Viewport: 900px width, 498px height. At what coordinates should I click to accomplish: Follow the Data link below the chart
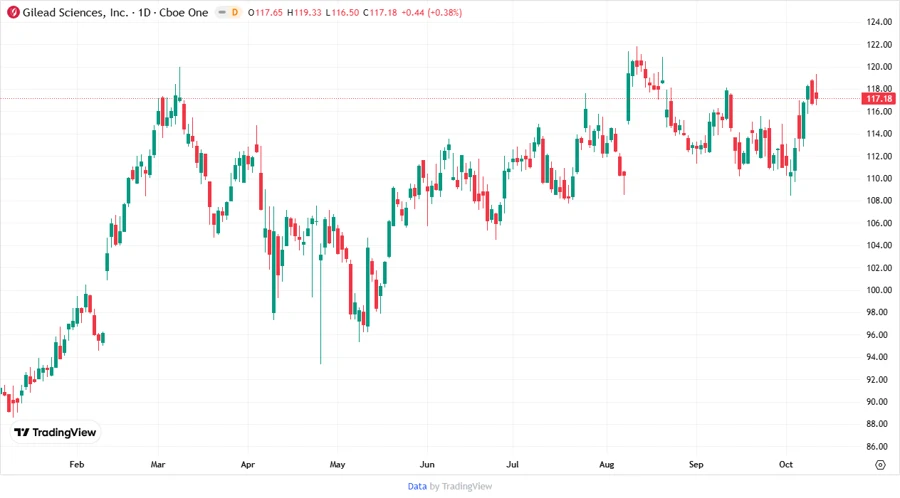coord(417,486)
